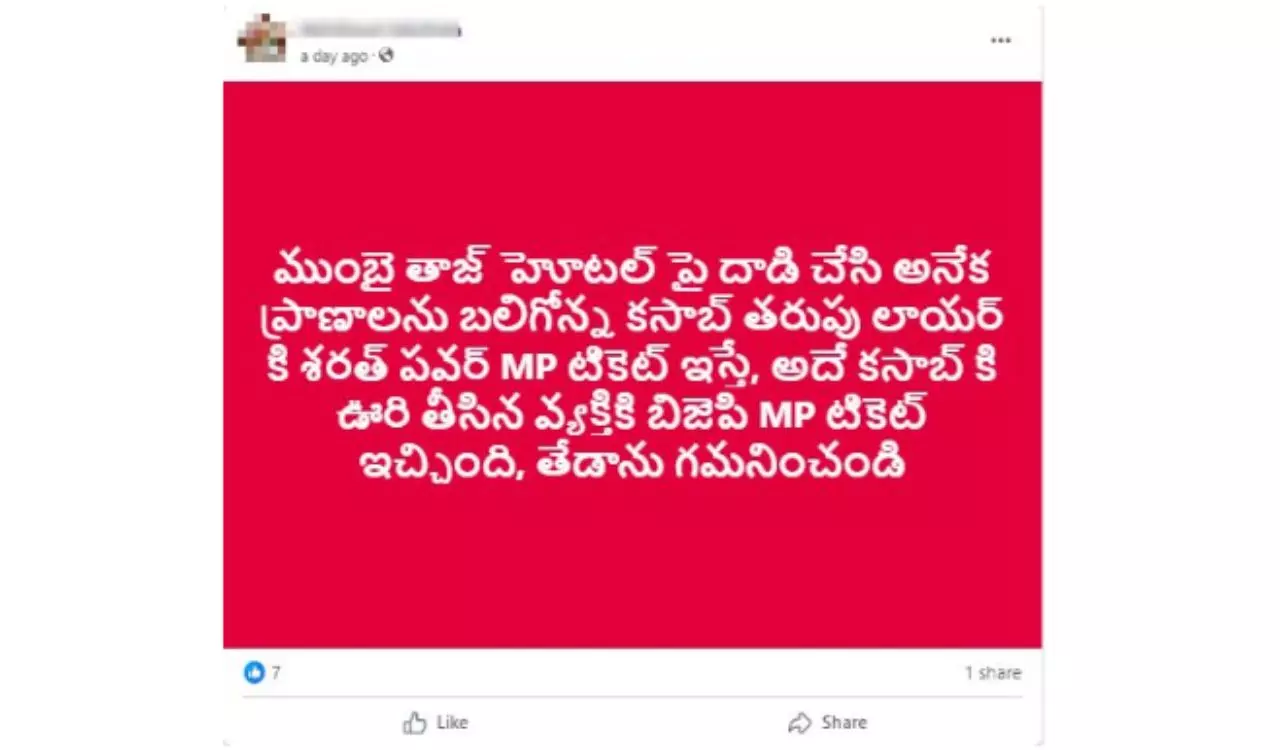Click the arrow icon beside Share
The image size is (1280, 750).
coord(799,723)
